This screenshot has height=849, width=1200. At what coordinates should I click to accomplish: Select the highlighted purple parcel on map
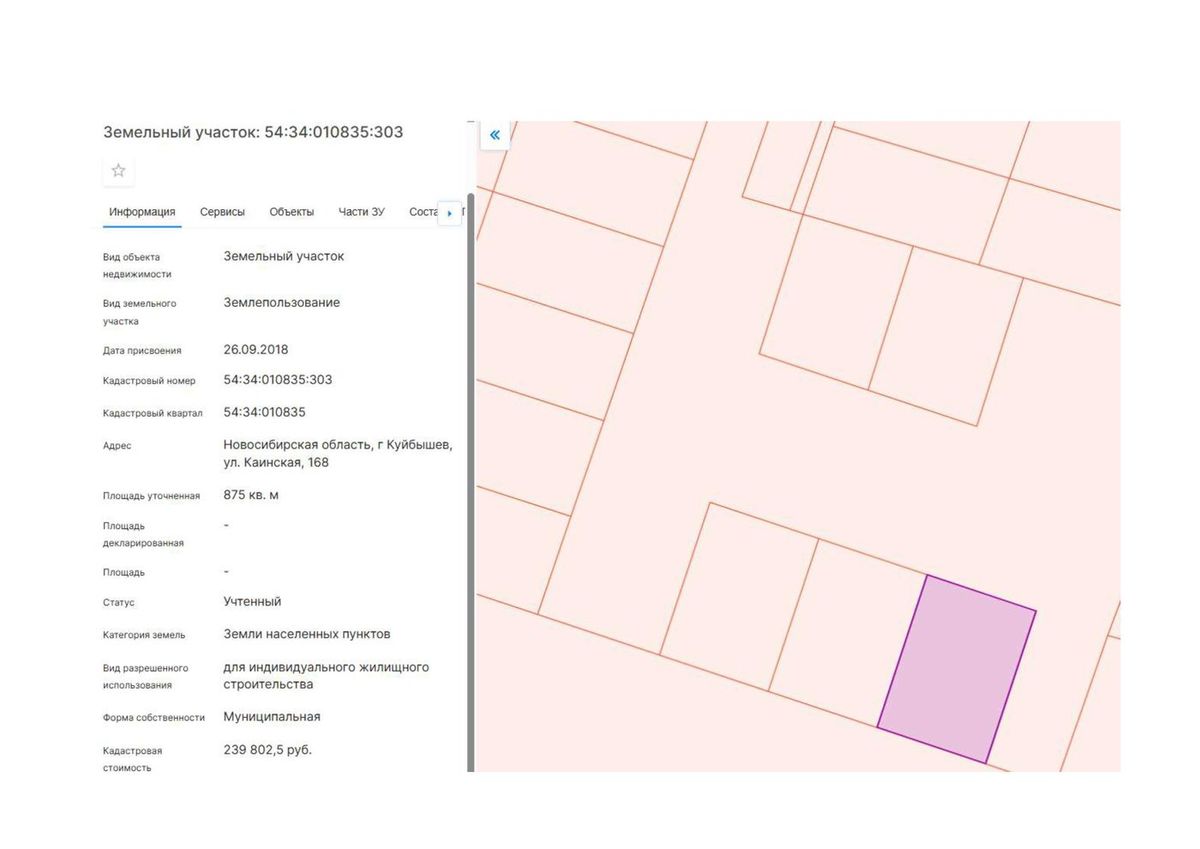coord(957,669)
